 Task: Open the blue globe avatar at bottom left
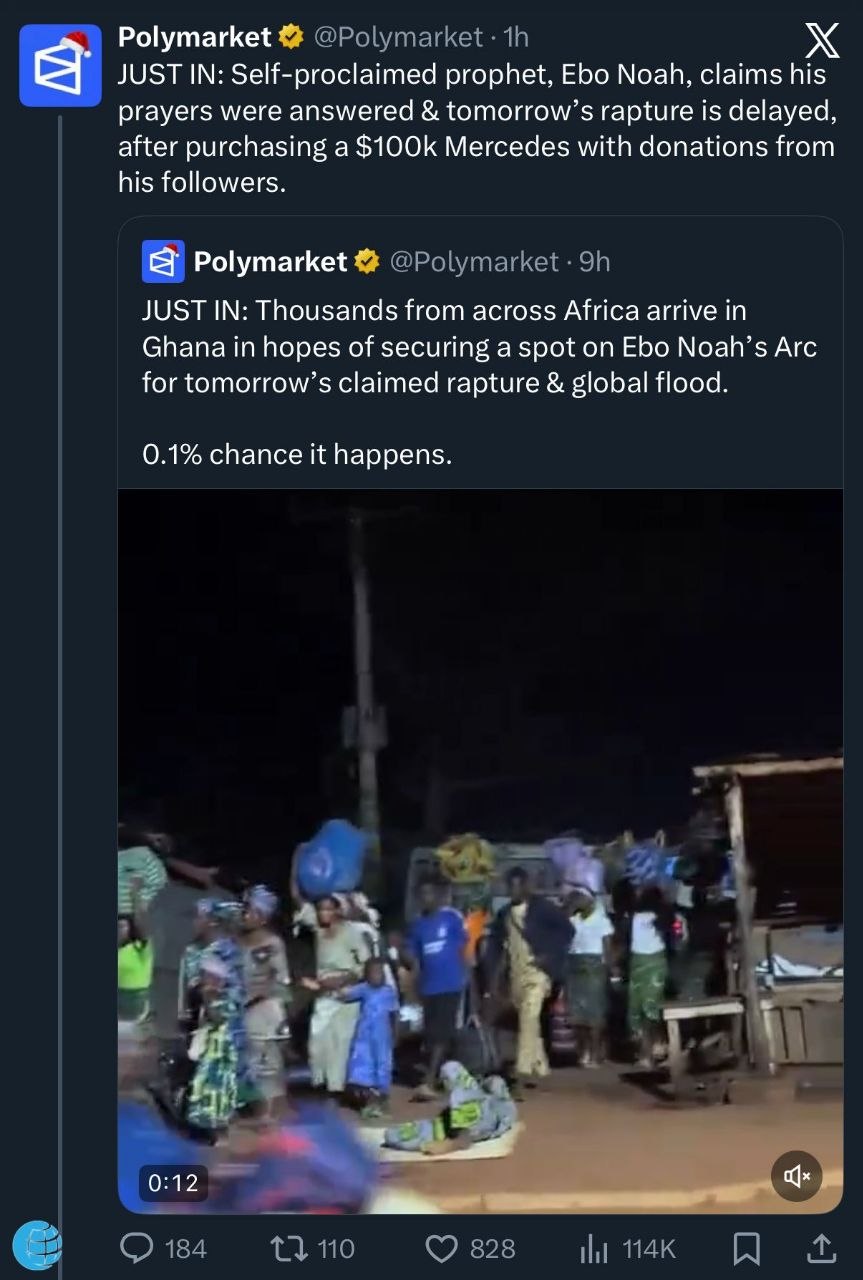point(37,1246)
